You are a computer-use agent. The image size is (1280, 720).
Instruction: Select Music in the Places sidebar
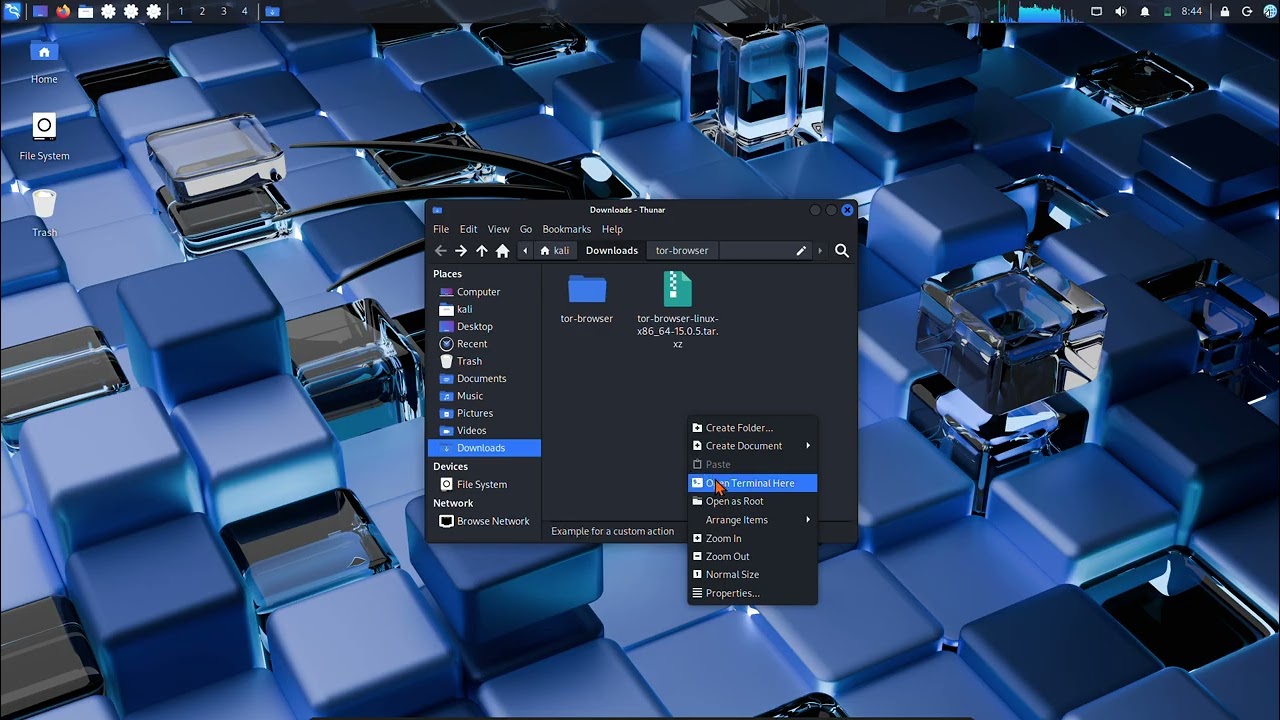(484, 396)
